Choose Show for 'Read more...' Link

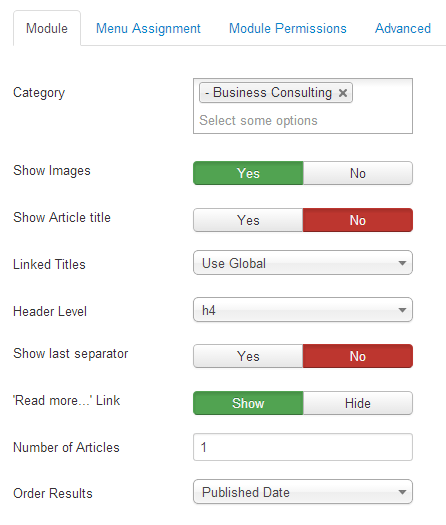click(x=248, y=403)
